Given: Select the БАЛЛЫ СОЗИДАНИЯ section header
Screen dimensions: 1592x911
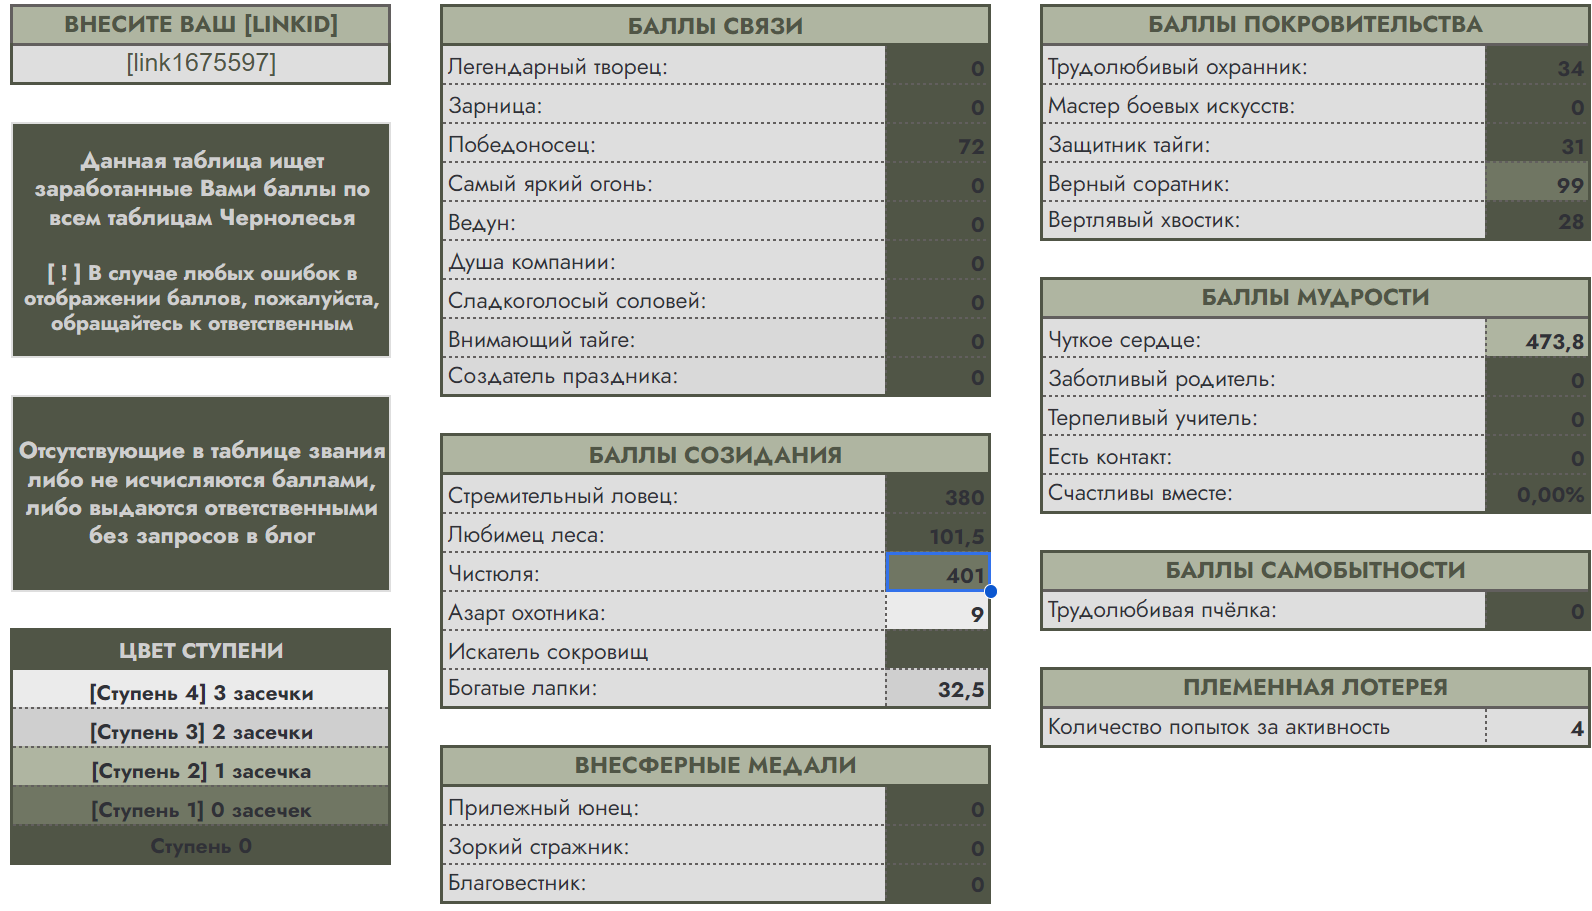Looking at the screenshot, I should pos(715,455).
